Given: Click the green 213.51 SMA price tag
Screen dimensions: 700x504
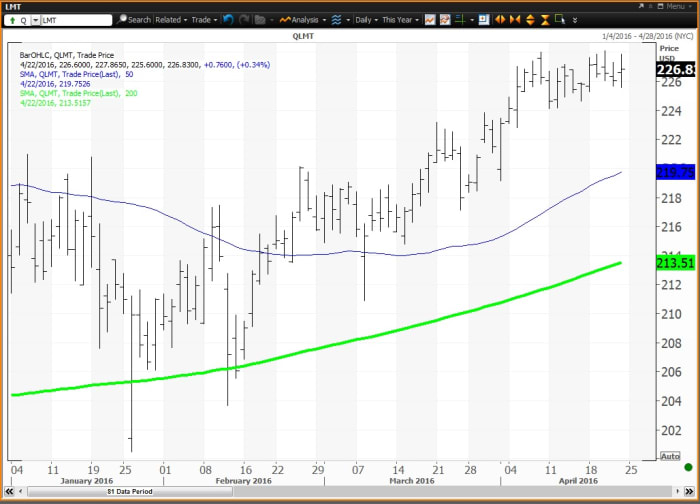Looking at the screenshot, I should [675, 263].
